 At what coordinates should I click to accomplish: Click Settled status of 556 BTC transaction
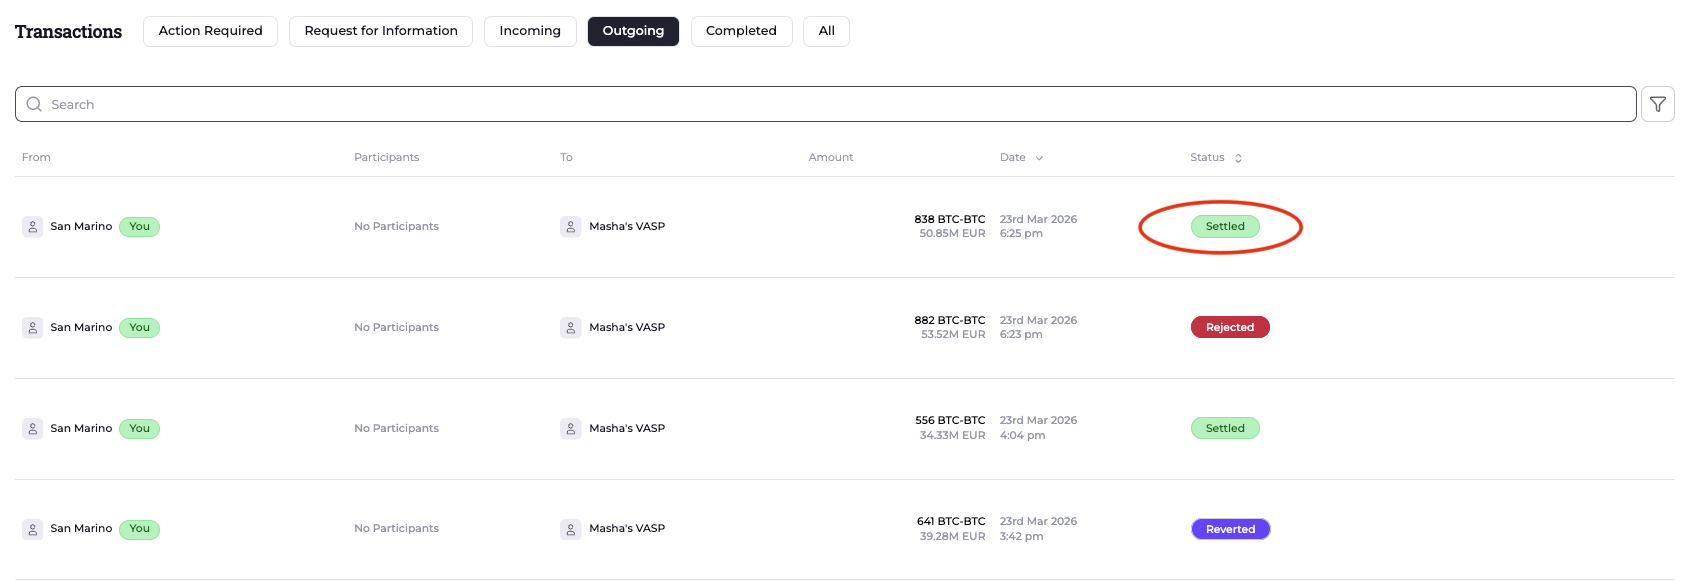click(1225, 428)
